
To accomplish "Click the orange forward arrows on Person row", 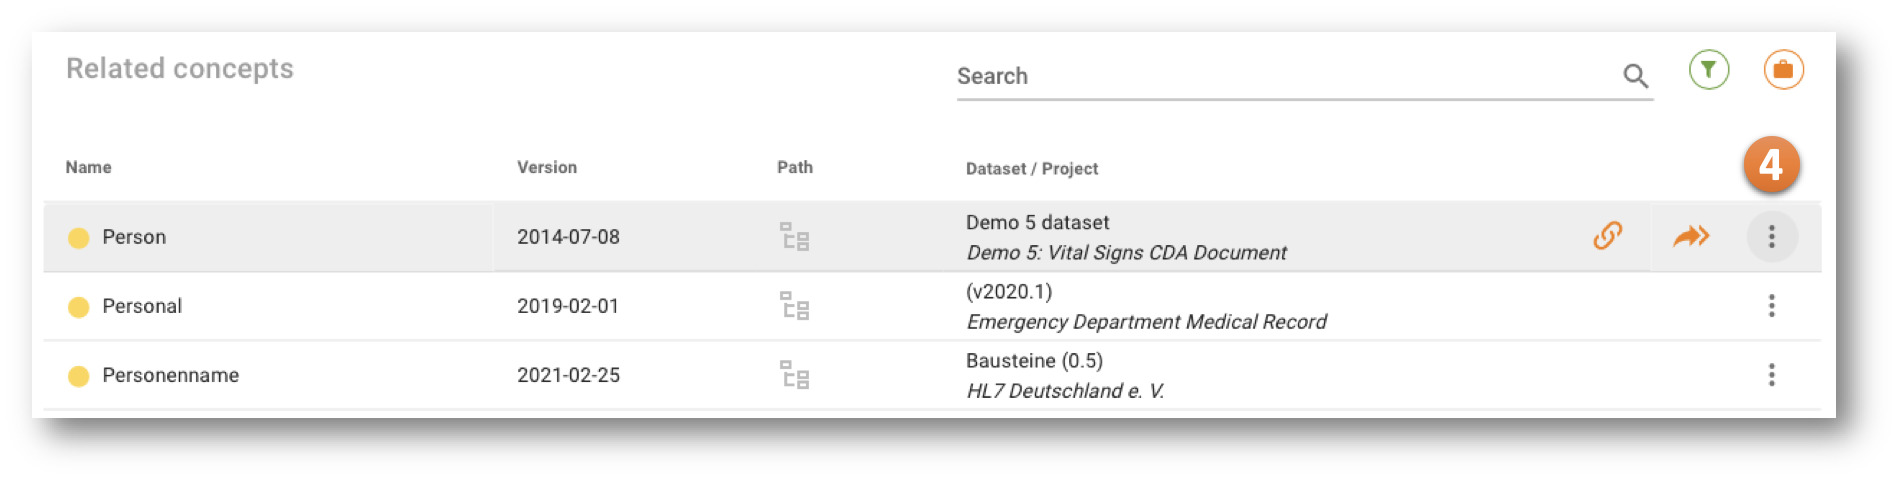I will click(1691, 236).
